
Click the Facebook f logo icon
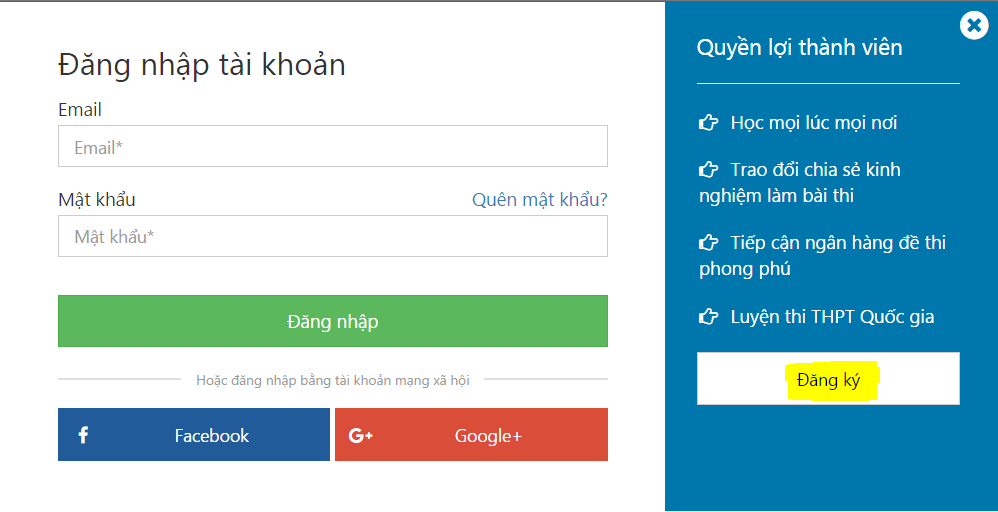tap(83, 435)
